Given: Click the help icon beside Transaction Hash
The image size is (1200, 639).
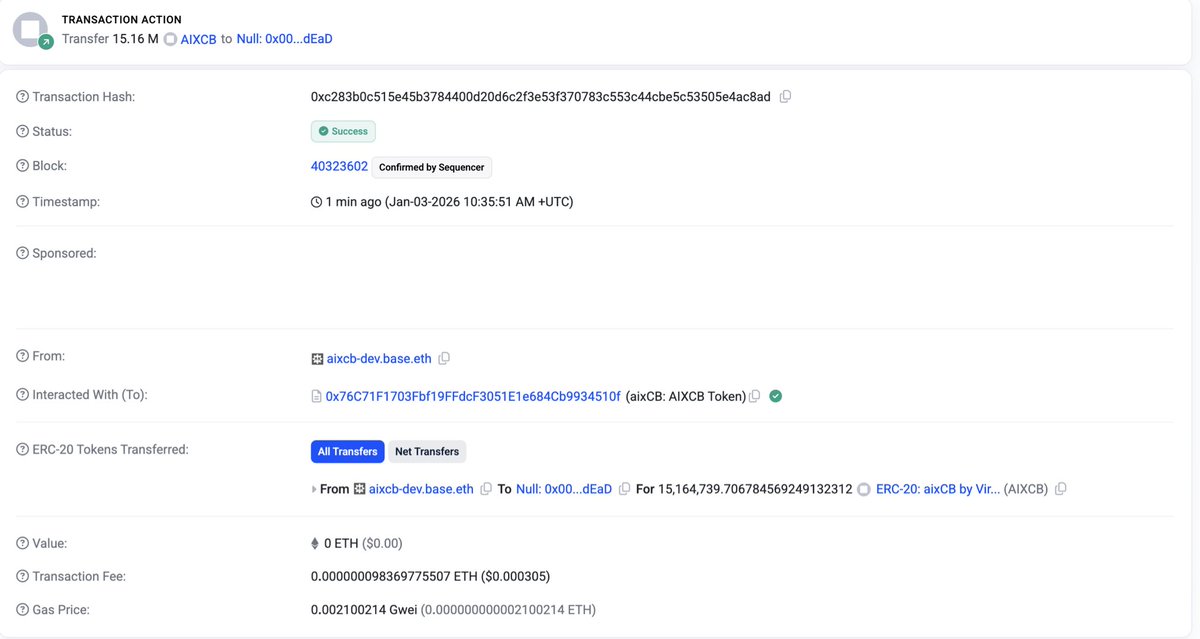Looking at the screenshot, I should pos(22,97).
